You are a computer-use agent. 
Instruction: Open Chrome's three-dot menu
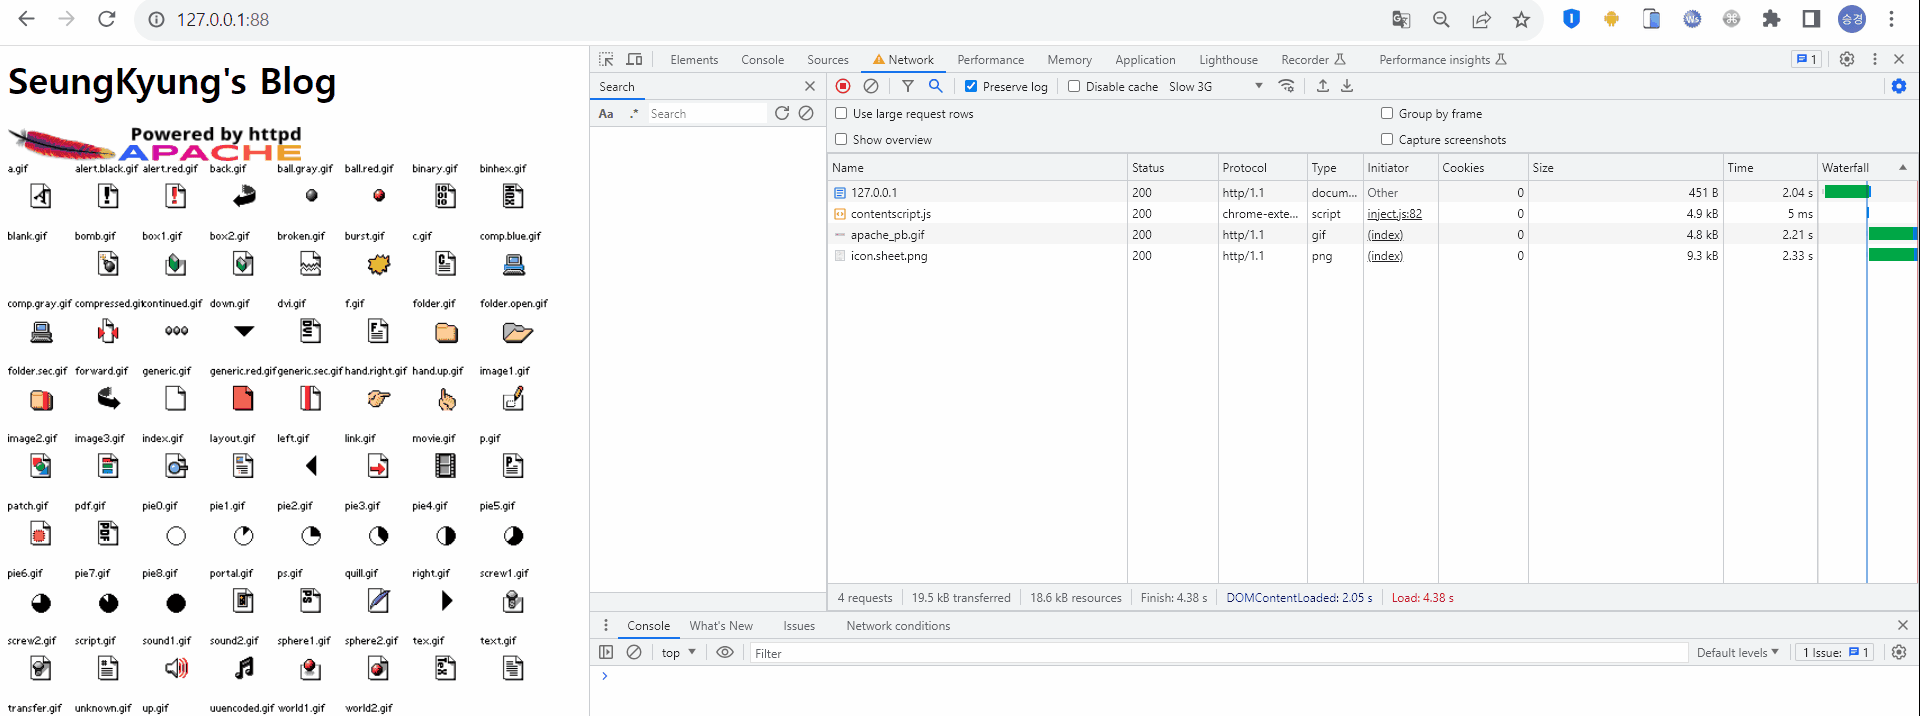tap(1891, 19)
